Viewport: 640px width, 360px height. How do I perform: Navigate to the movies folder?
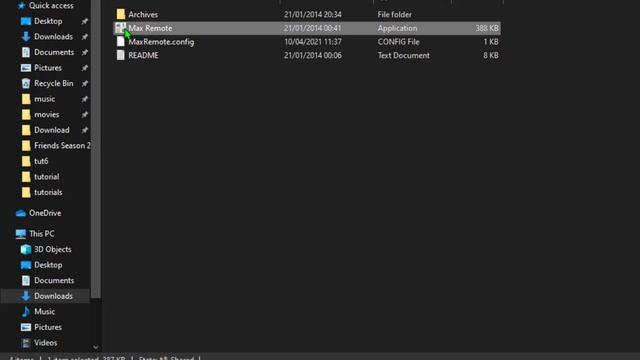[47, 114]
